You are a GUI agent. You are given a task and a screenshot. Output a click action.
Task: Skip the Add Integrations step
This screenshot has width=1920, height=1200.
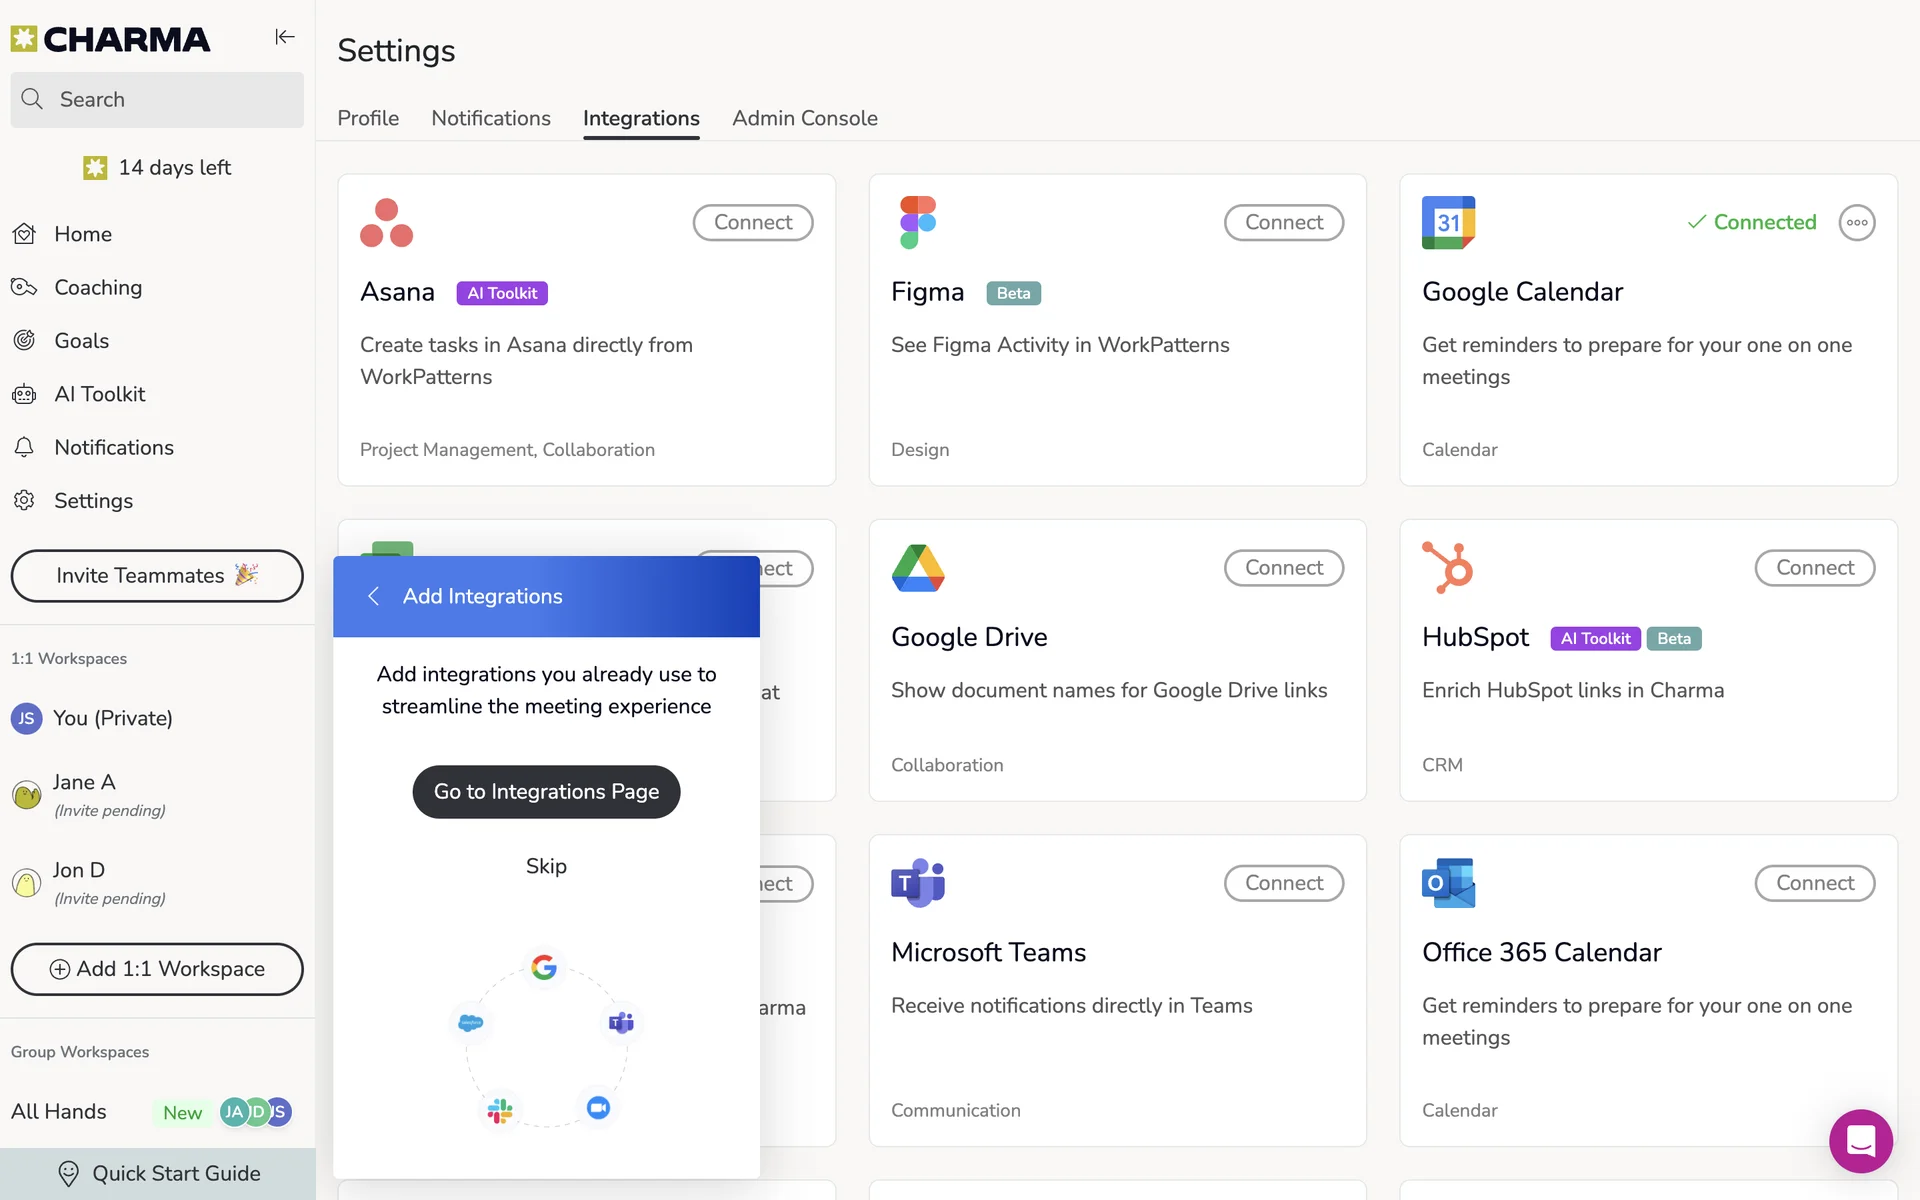(546, 866)
